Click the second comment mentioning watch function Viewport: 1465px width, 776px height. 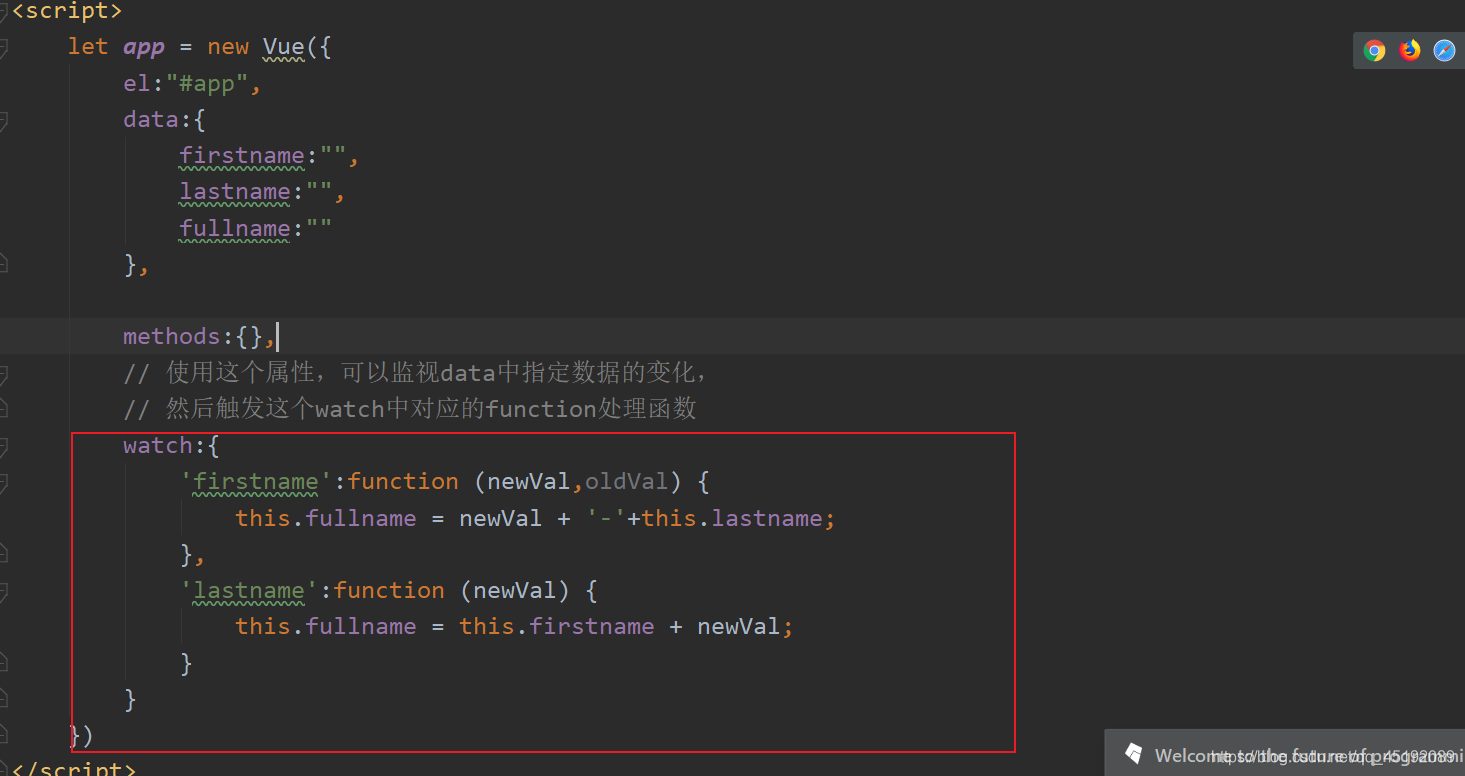click(410, 409)
